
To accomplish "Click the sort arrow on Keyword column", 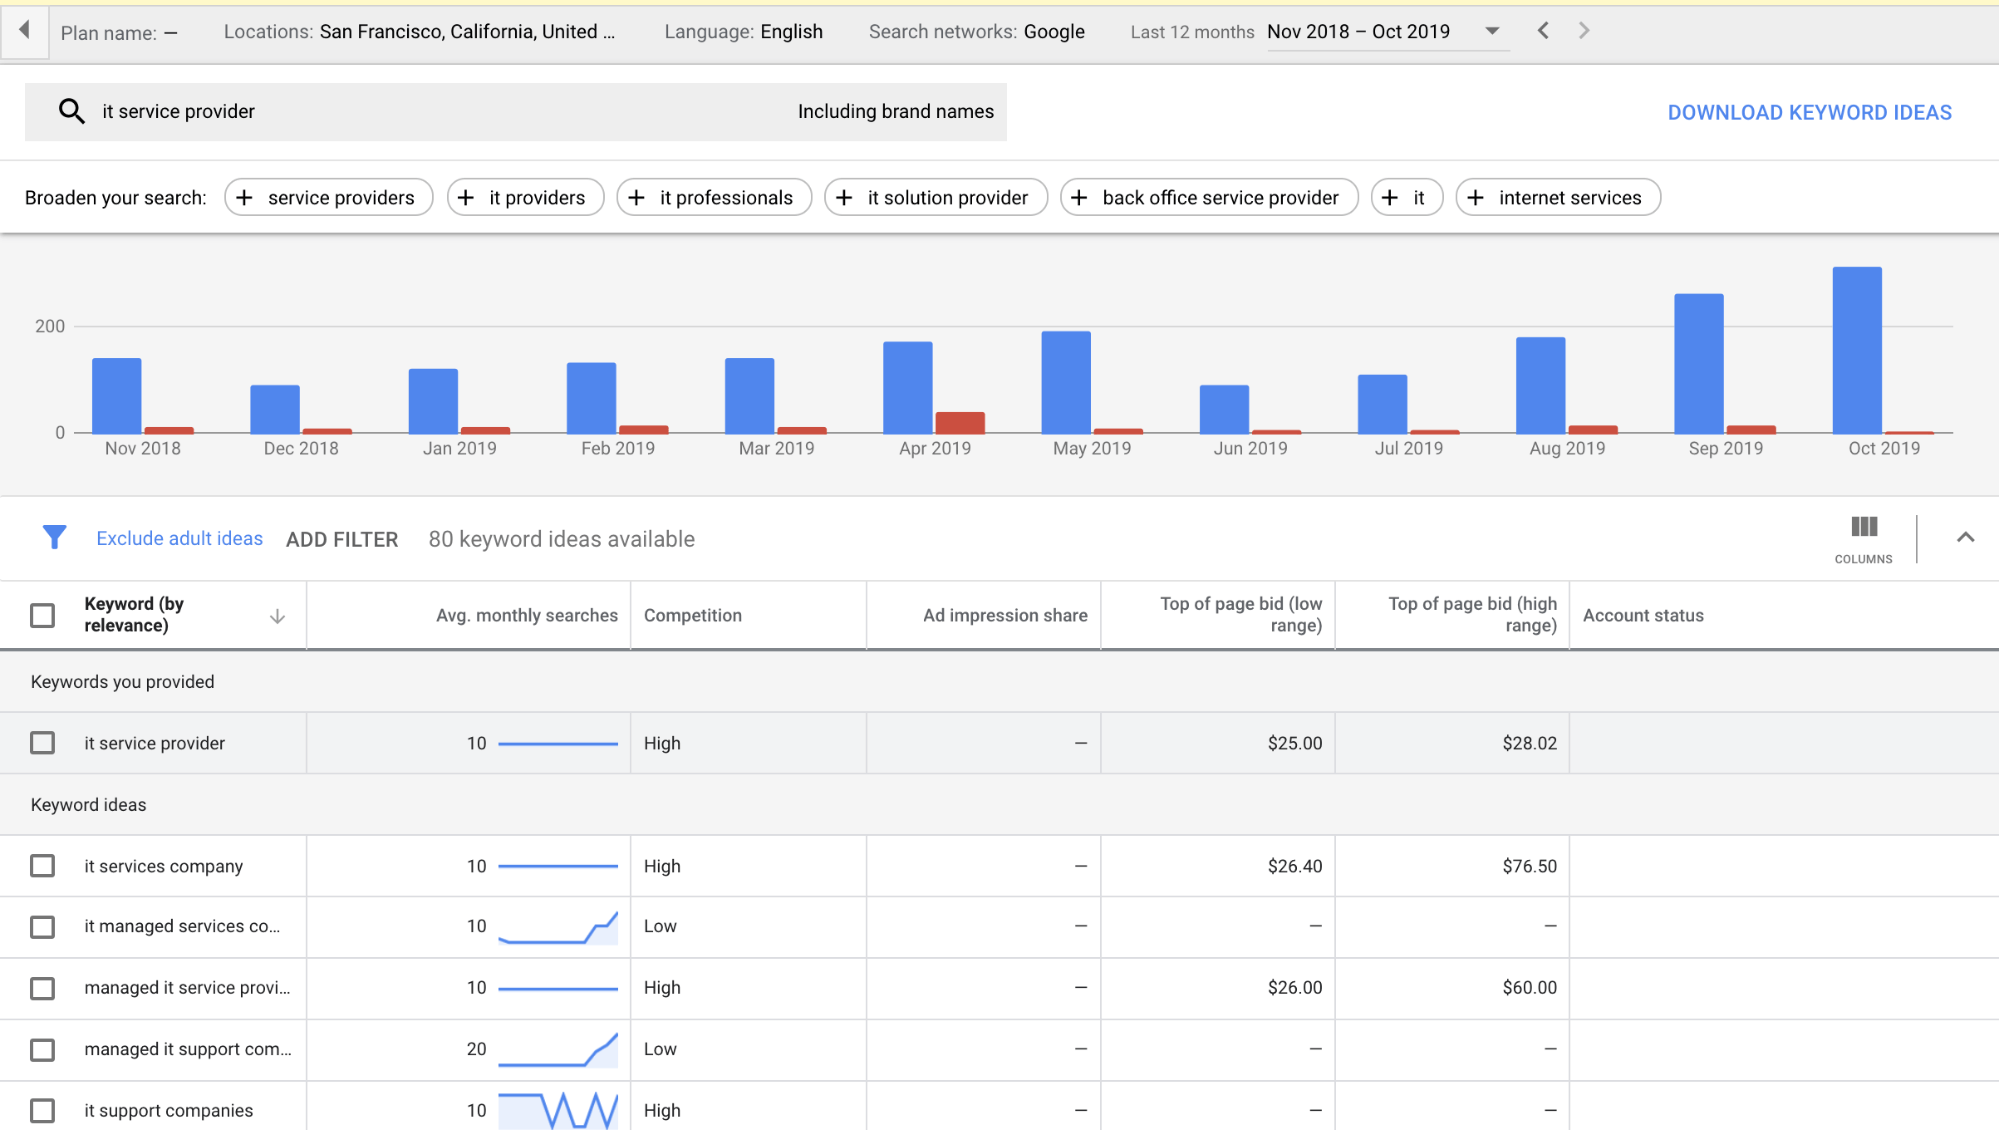I will (277, 616).
